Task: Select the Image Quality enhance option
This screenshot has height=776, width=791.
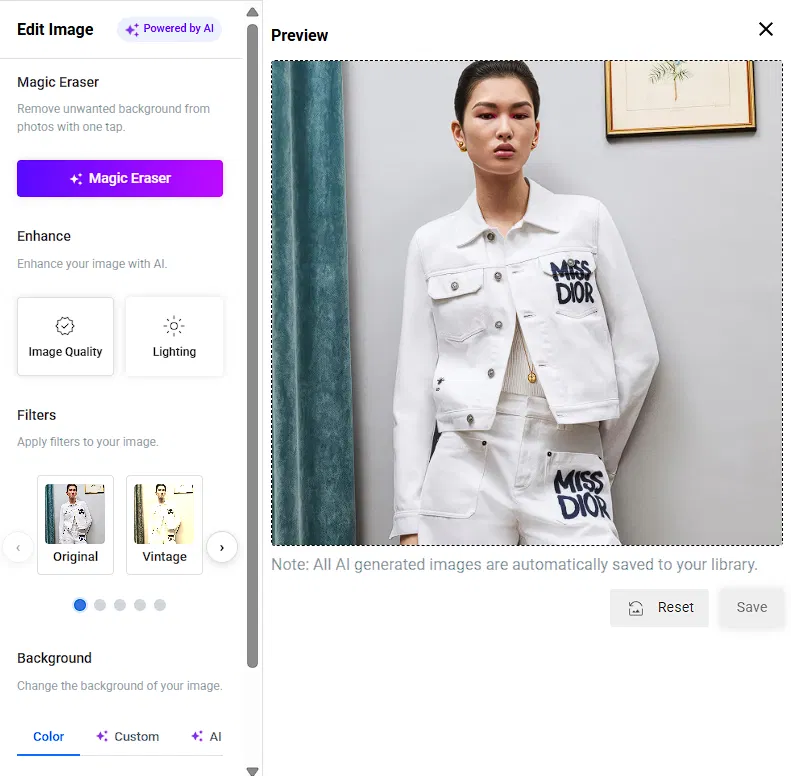Action: [65, 336]
